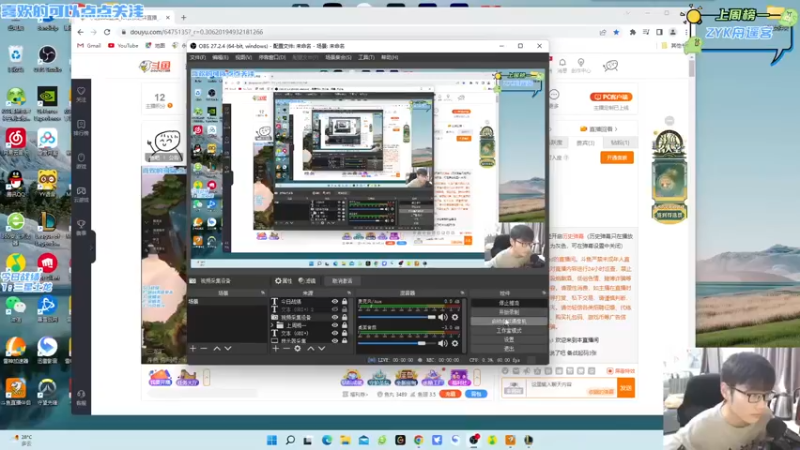This screenshot has width=800, height=450.
Task: Click 开始录制 button in OBS controls
Action: pyautogui.click(x=509, y=312)
